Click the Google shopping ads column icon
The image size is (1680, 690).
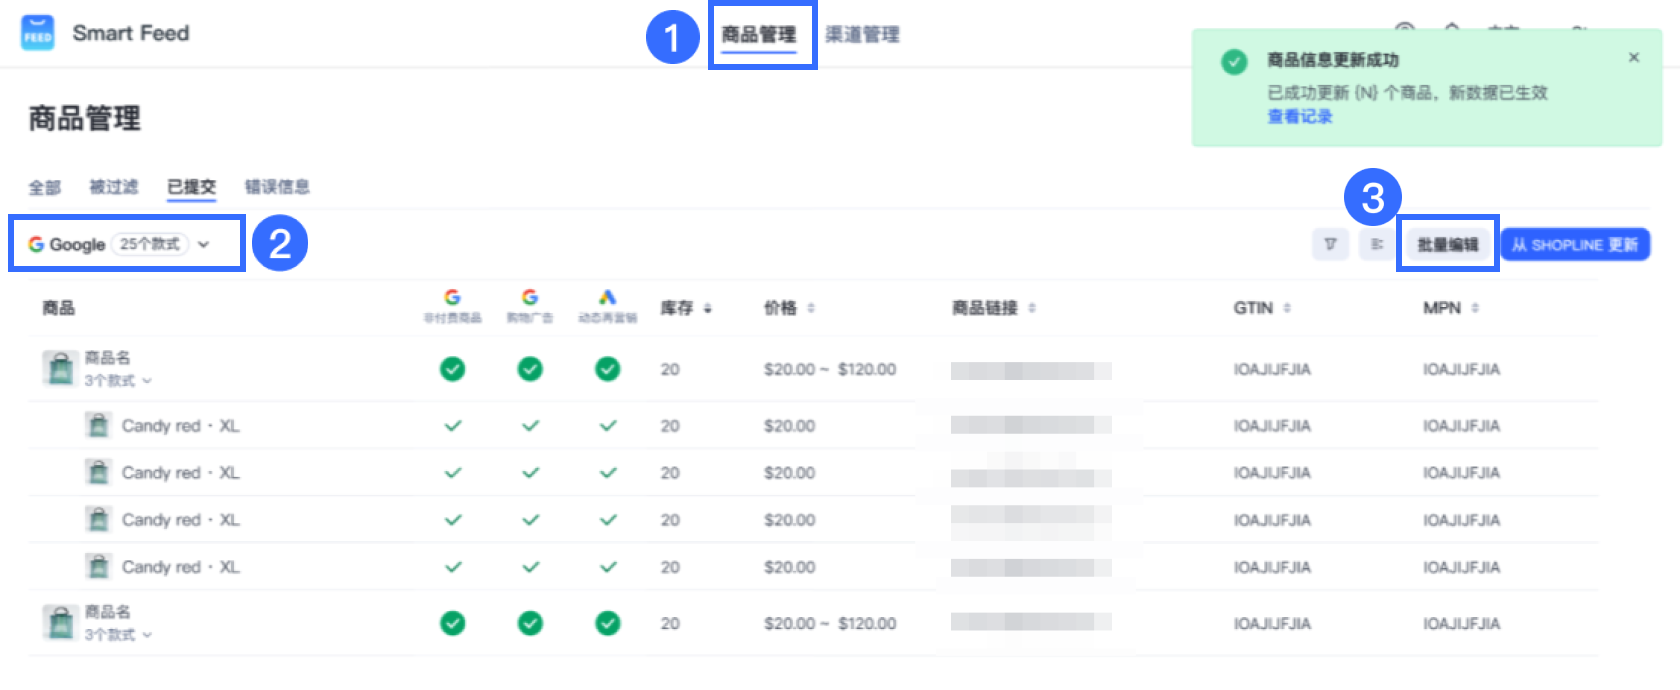point(530,298)
